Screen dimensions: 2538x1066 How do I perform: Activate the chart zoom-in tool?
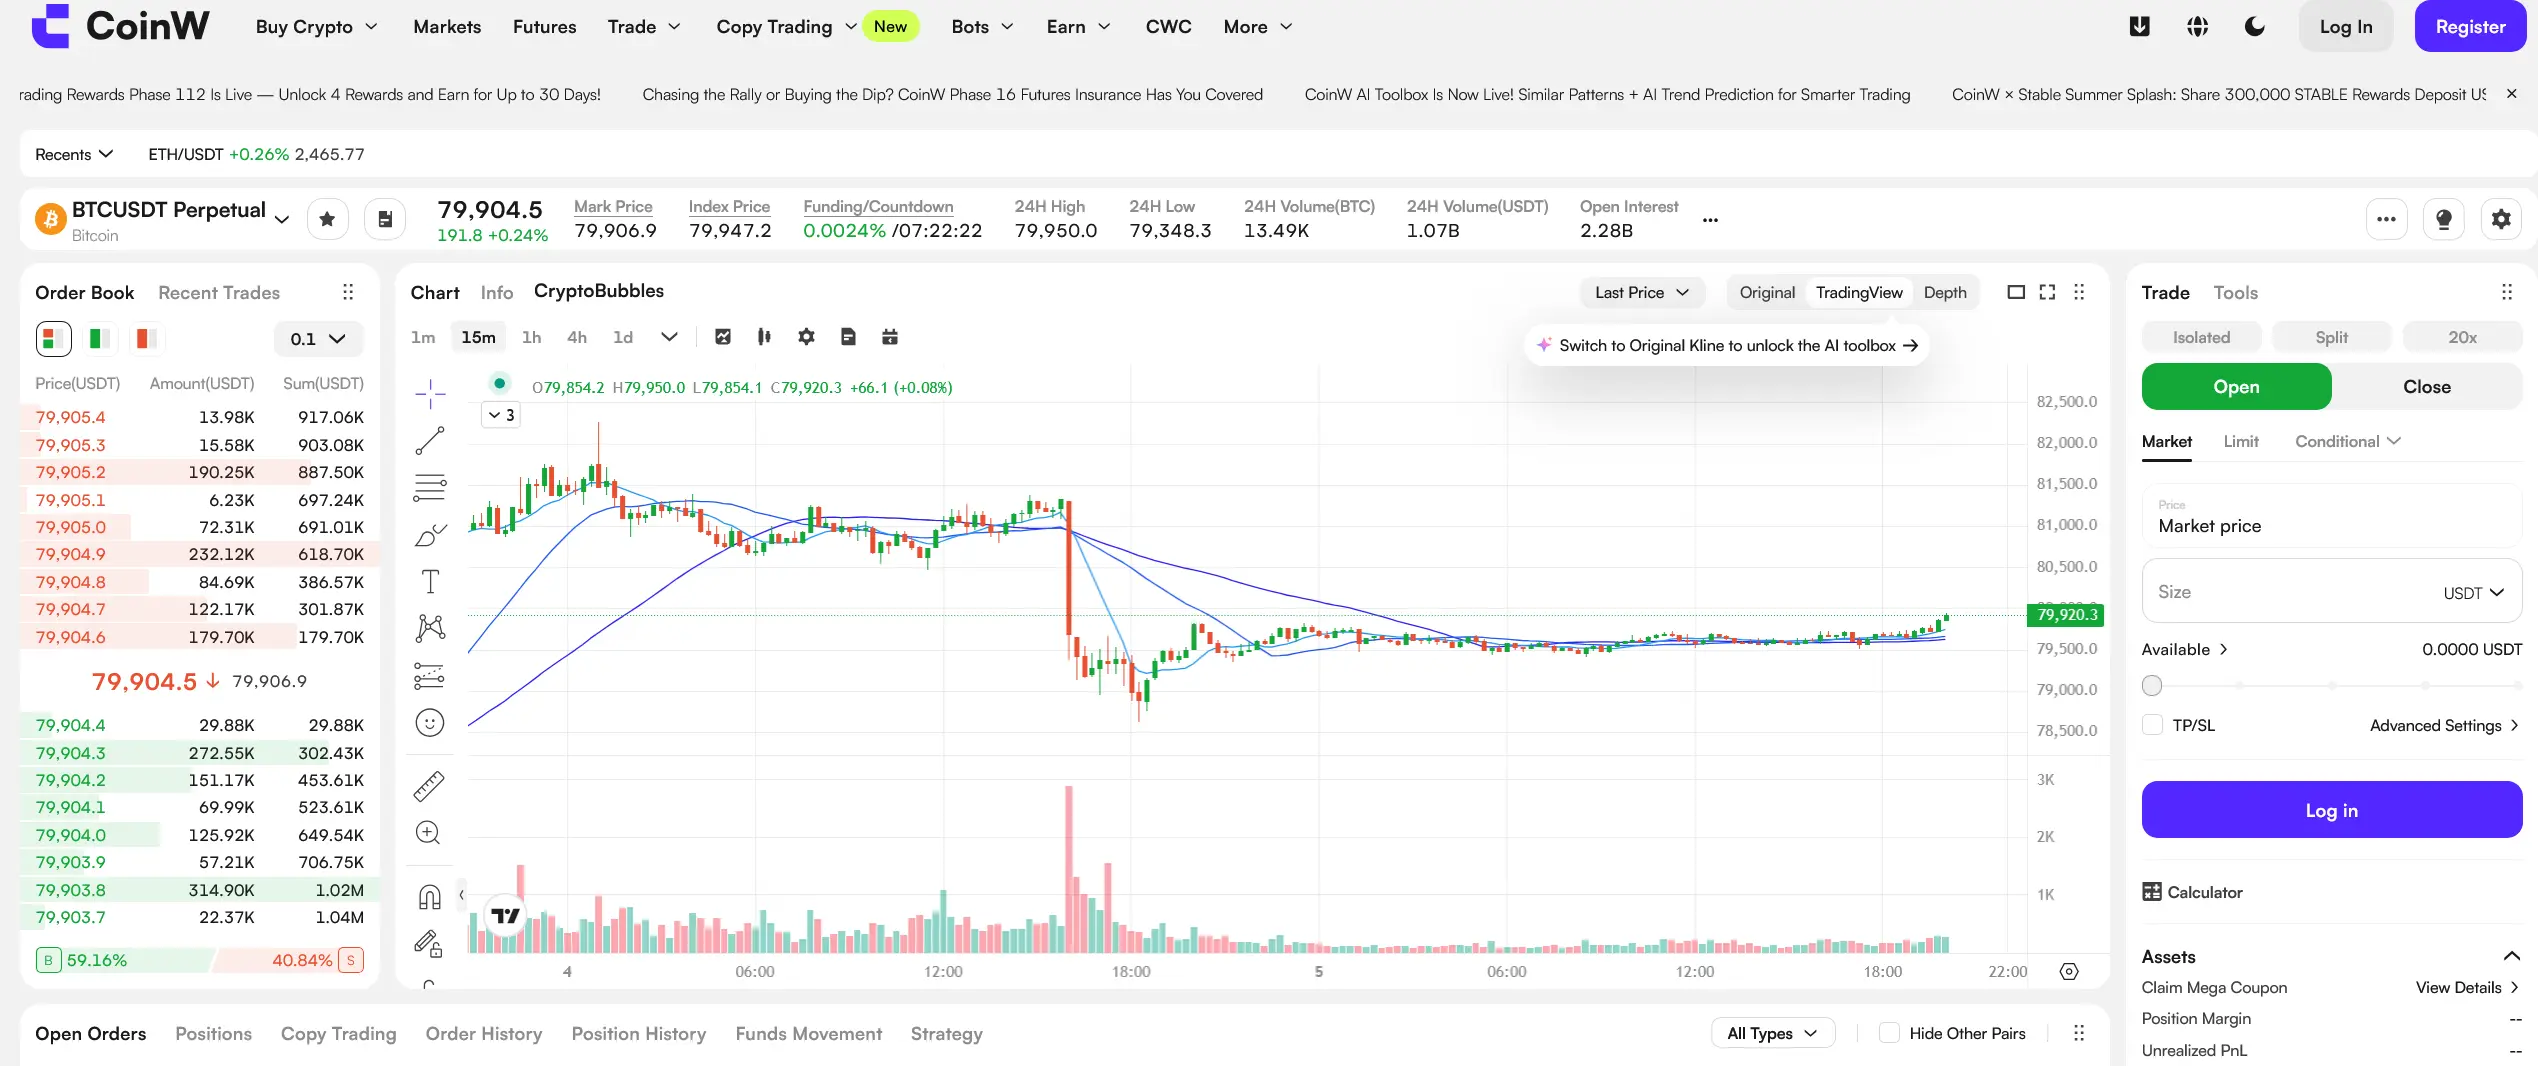(x=428, y=832)
